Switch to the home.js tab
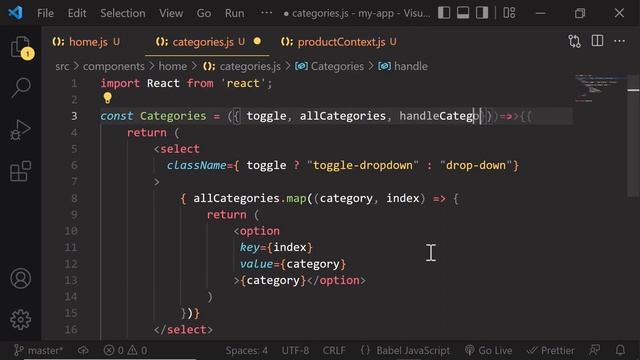640x360 pixels. pyautogui.click(x=87, y=42)
